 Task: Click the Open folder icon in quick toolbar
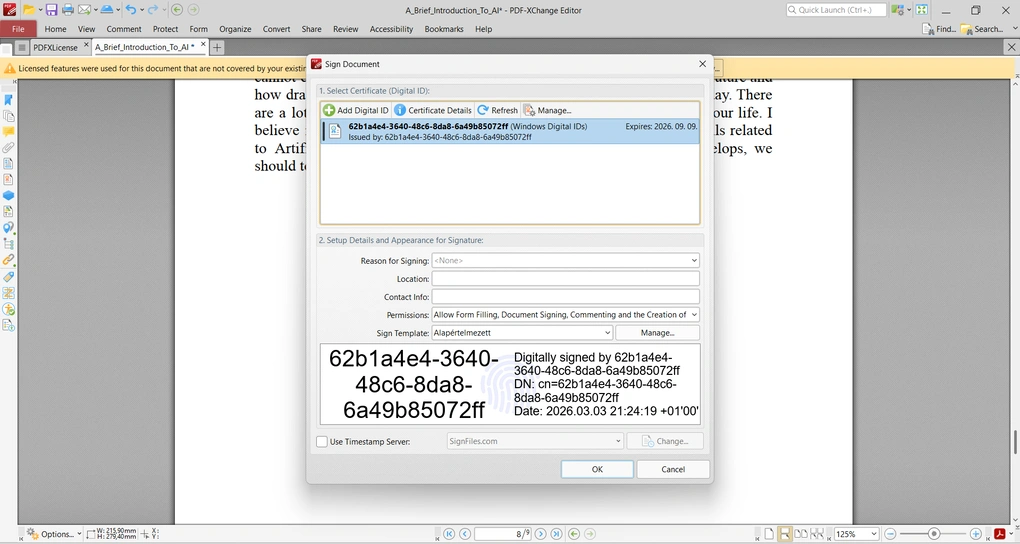28,10
